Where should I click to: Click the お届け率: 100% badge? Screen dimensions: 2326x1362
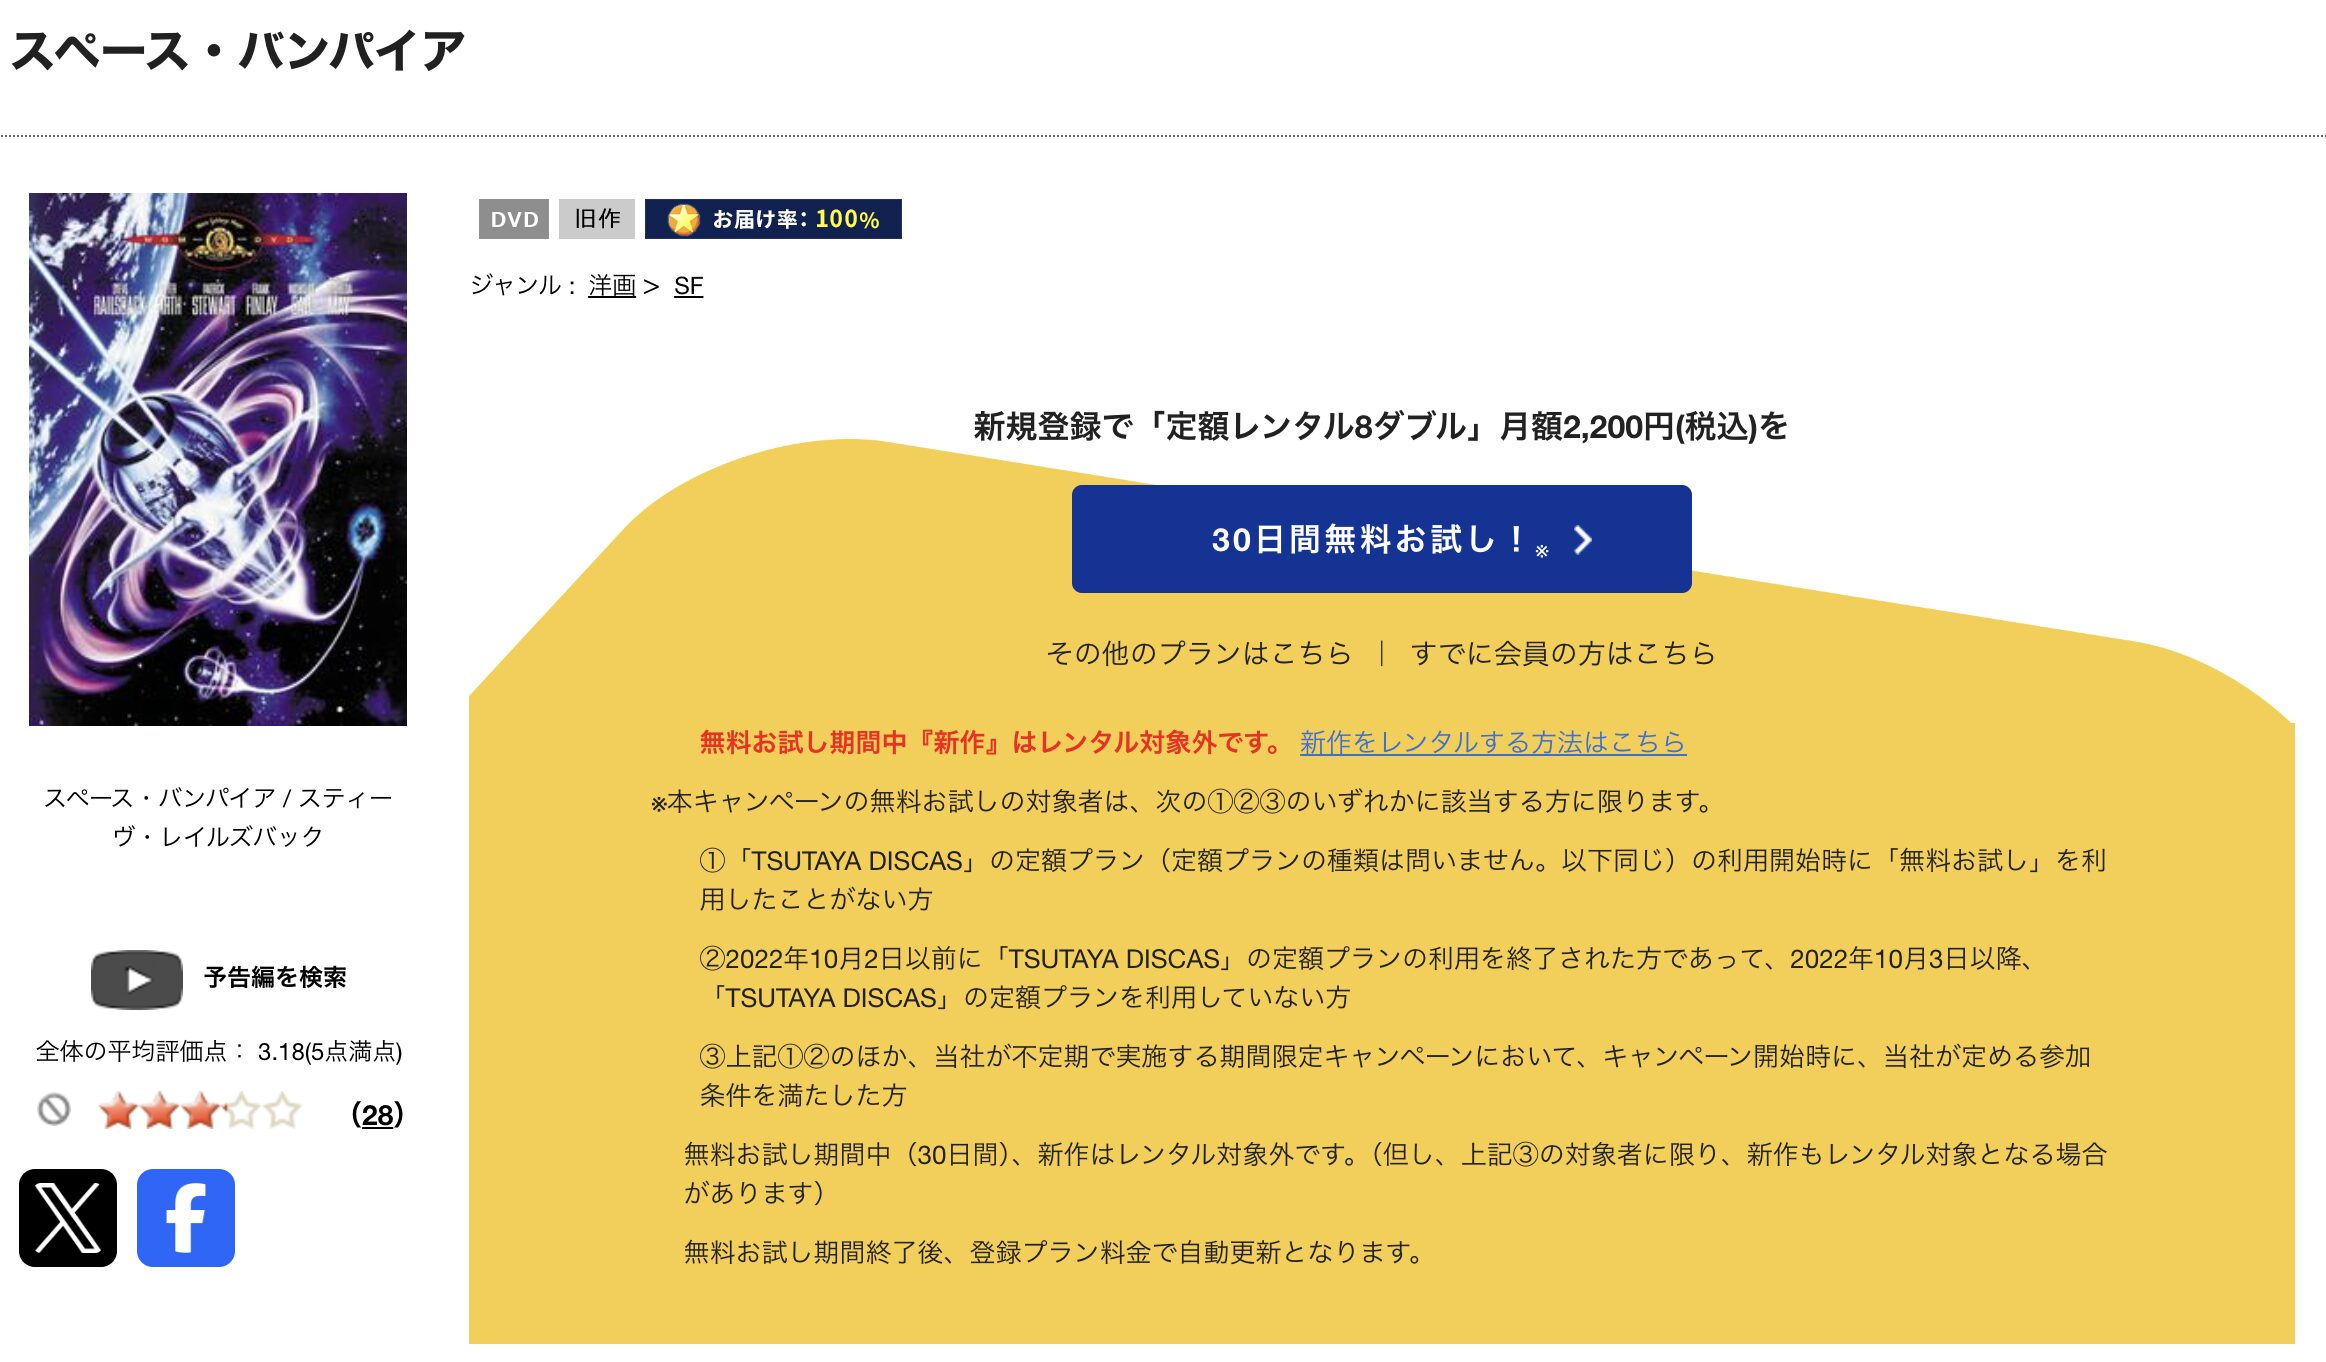773,219
